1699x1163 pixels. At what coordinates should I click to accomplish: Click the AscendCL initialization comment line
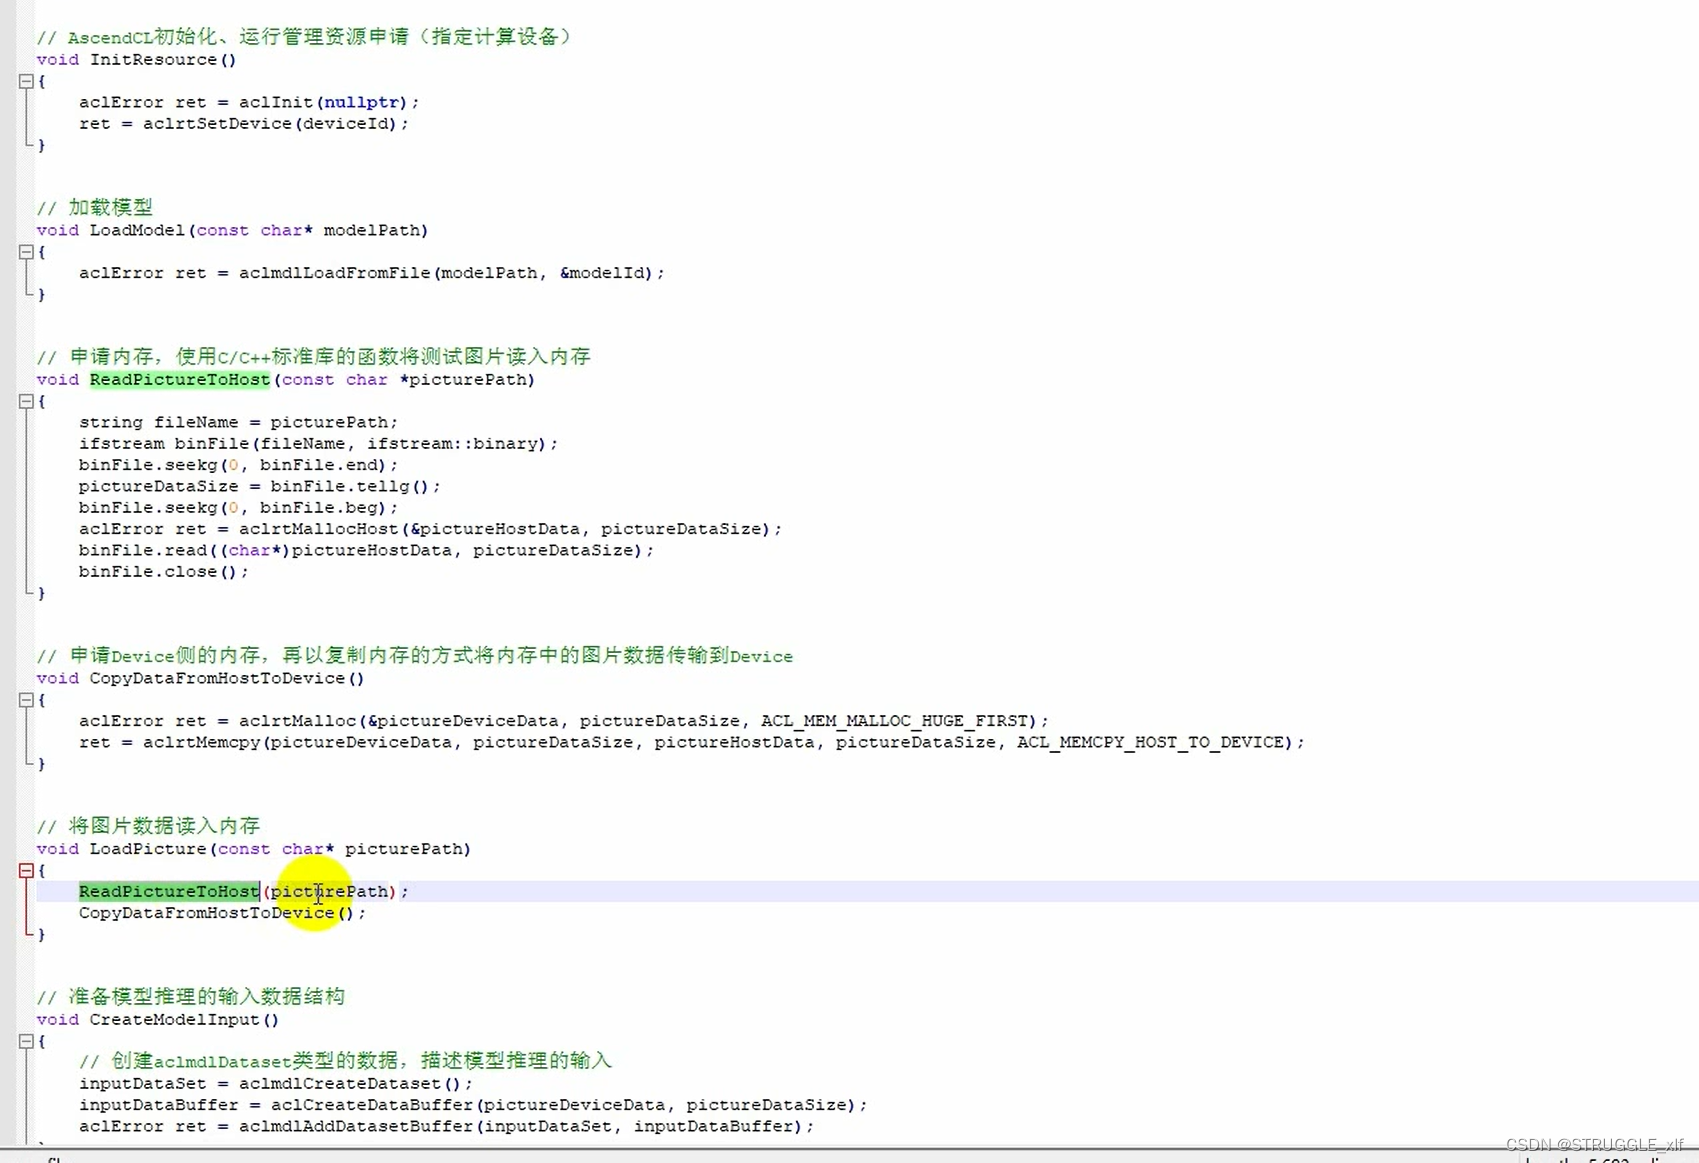[303, 37]
